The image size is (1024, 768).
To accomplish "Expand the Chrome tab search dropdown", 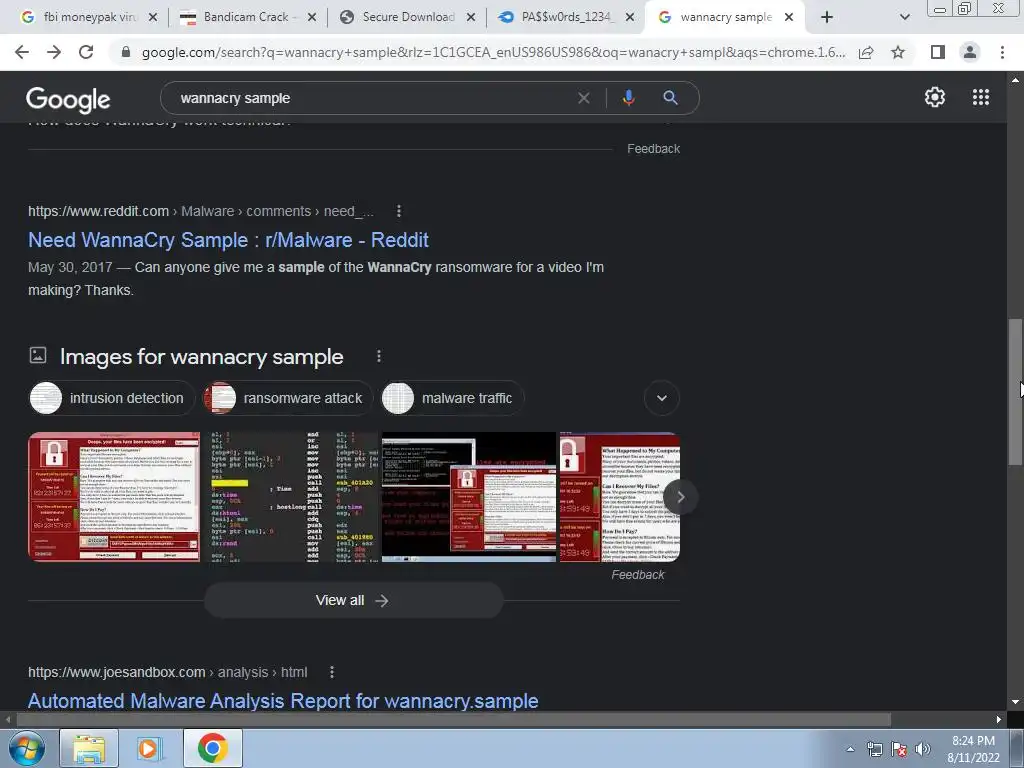I will [904, 18].
